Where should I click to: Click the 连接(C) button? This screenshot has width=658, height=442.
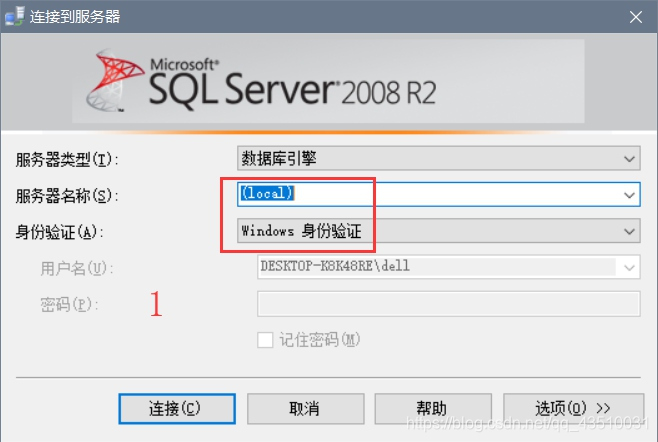(x=177, y=408)
